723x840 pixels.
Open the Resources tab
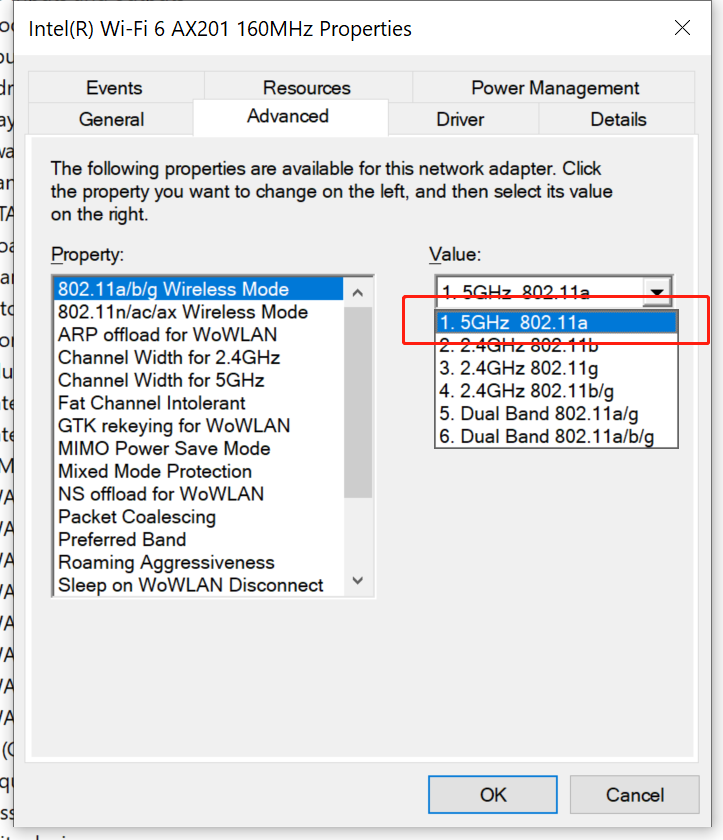306,87
